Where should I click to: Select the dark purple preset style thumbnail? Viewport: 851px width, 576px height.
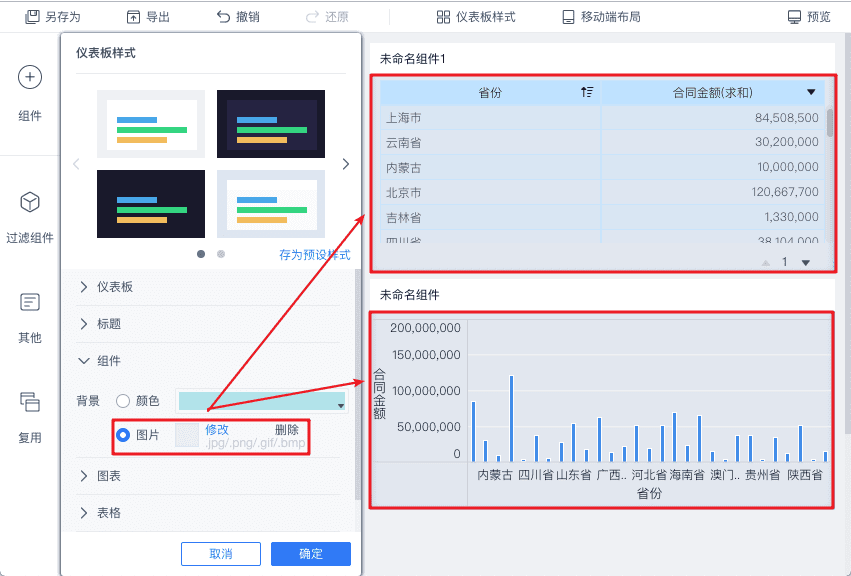click(271, 124)
